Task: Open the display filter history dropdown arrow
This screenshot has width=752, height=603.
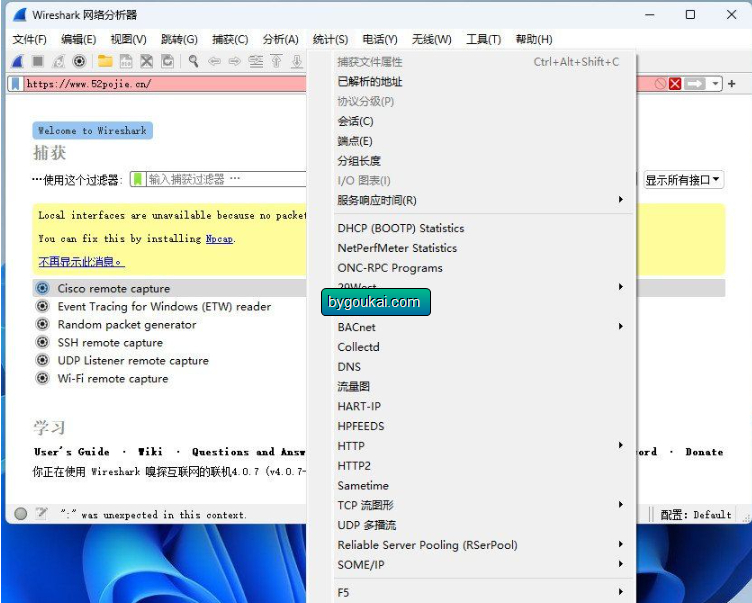Action: tap(715, 84)
